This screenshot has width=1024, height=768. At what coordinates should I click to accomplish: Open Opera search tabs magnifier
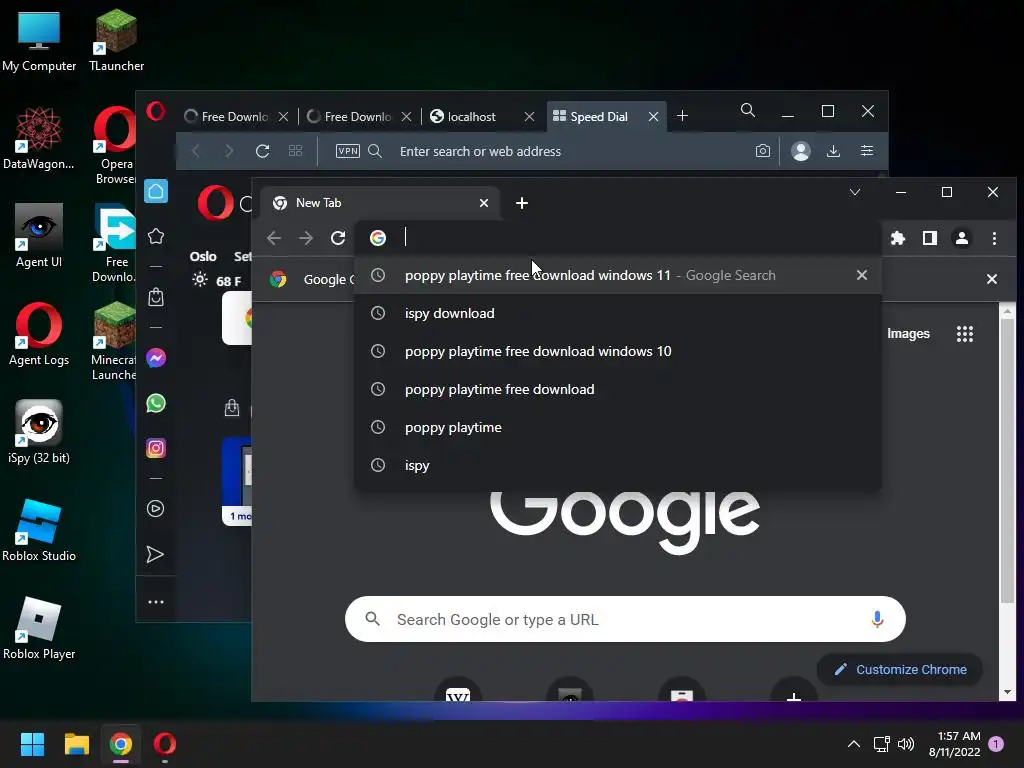748,110
